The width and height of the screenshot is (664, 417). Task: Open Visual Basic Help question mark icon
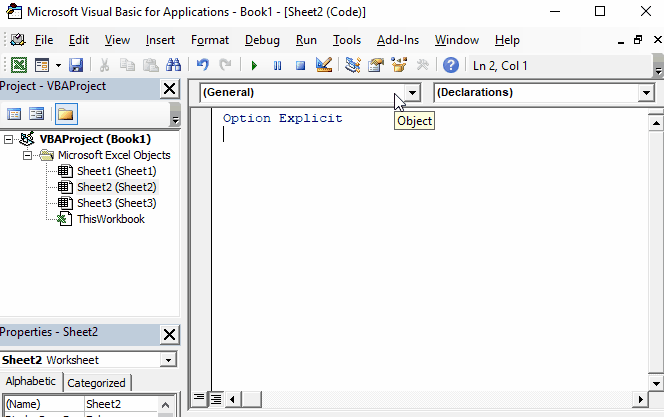point(451,65)
